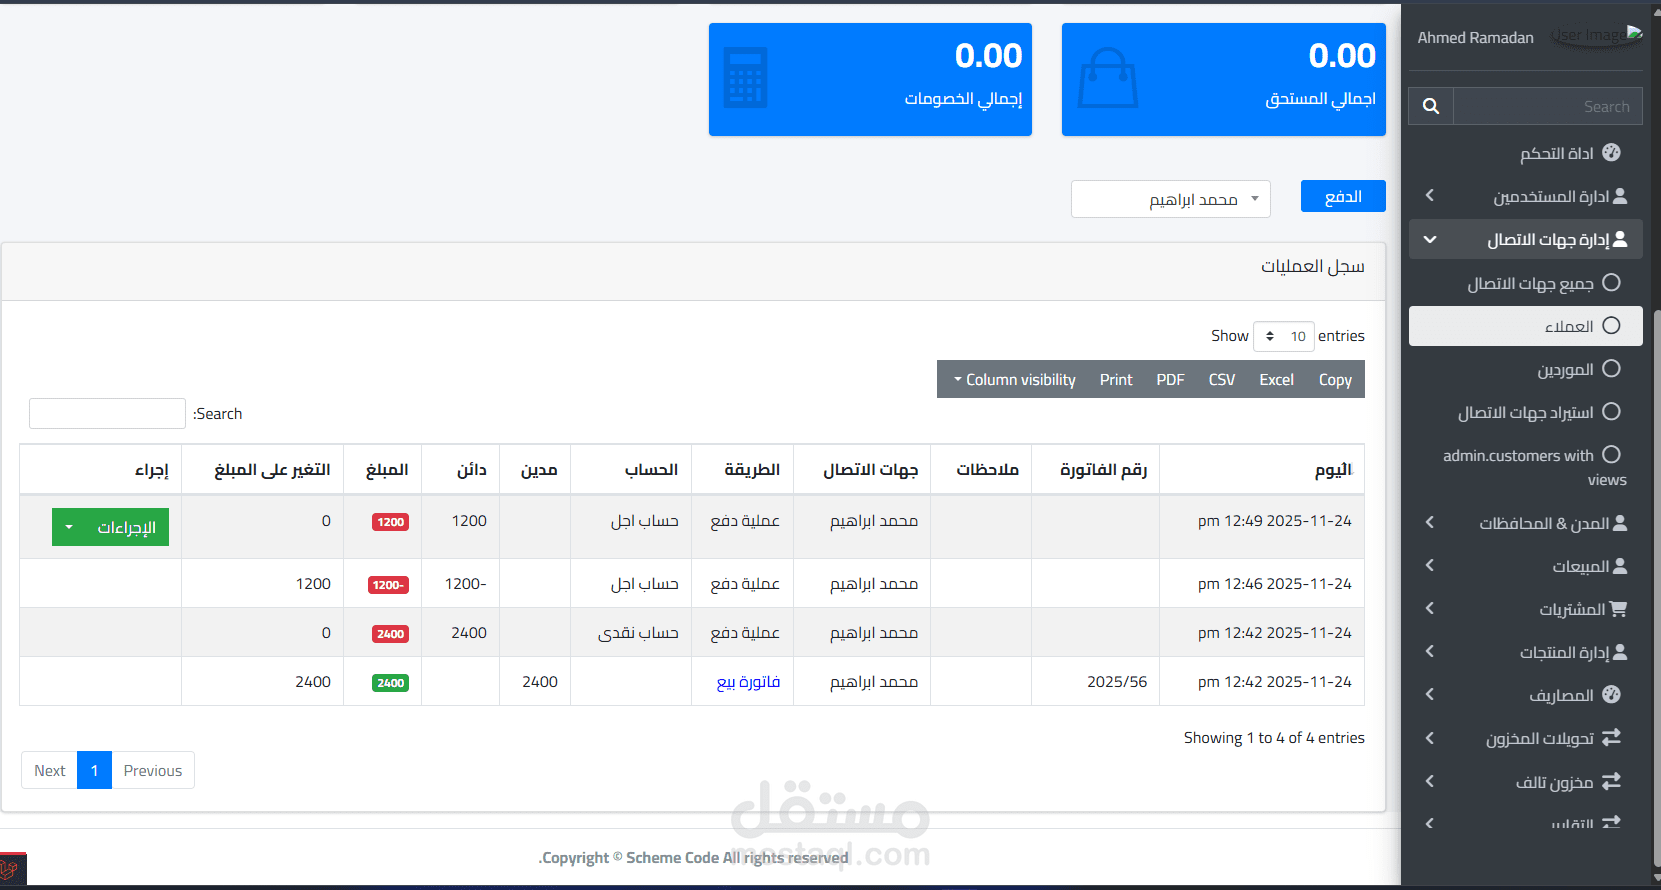Click the user icon beside المدن & المحافظات
The image size is (1661, 890).
(x=1620, y=523)
